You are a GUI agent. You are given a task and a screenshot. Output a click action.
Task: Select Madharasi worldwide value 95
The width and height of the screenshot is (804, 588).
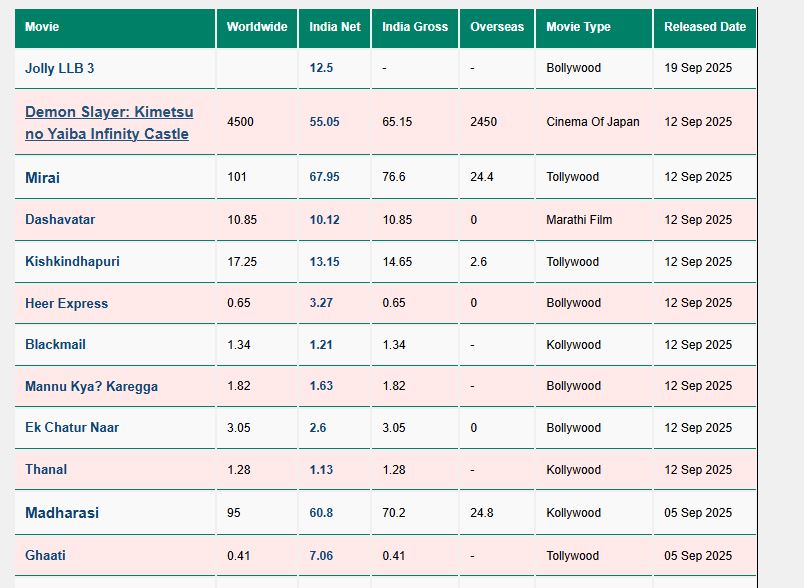[x=234, y=513]
